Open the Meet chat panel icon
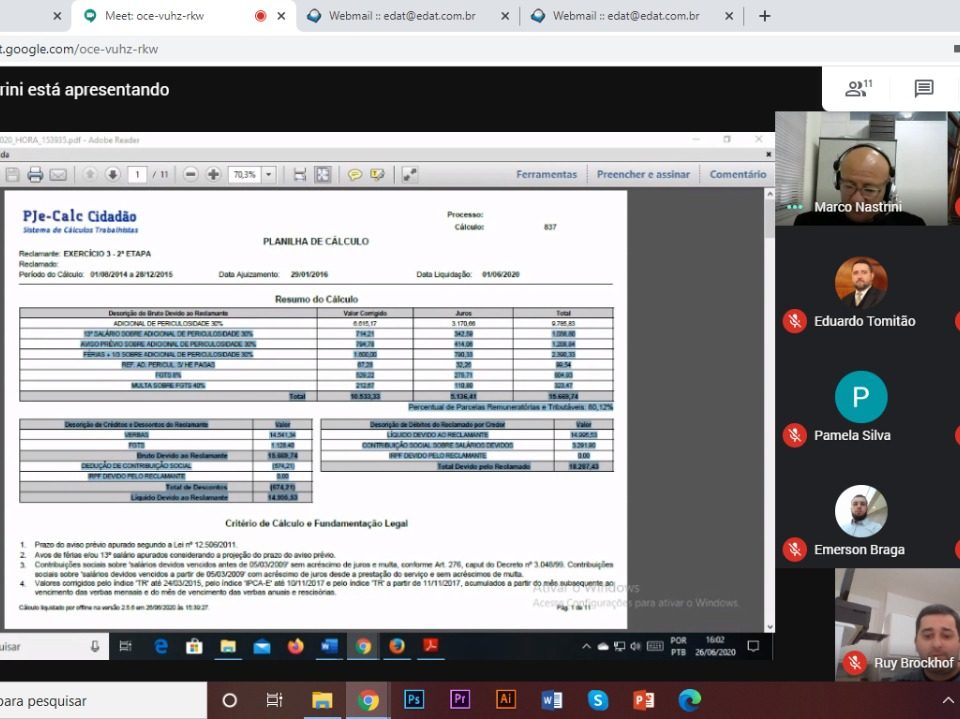The image size is (960, 719). [923, 89]
